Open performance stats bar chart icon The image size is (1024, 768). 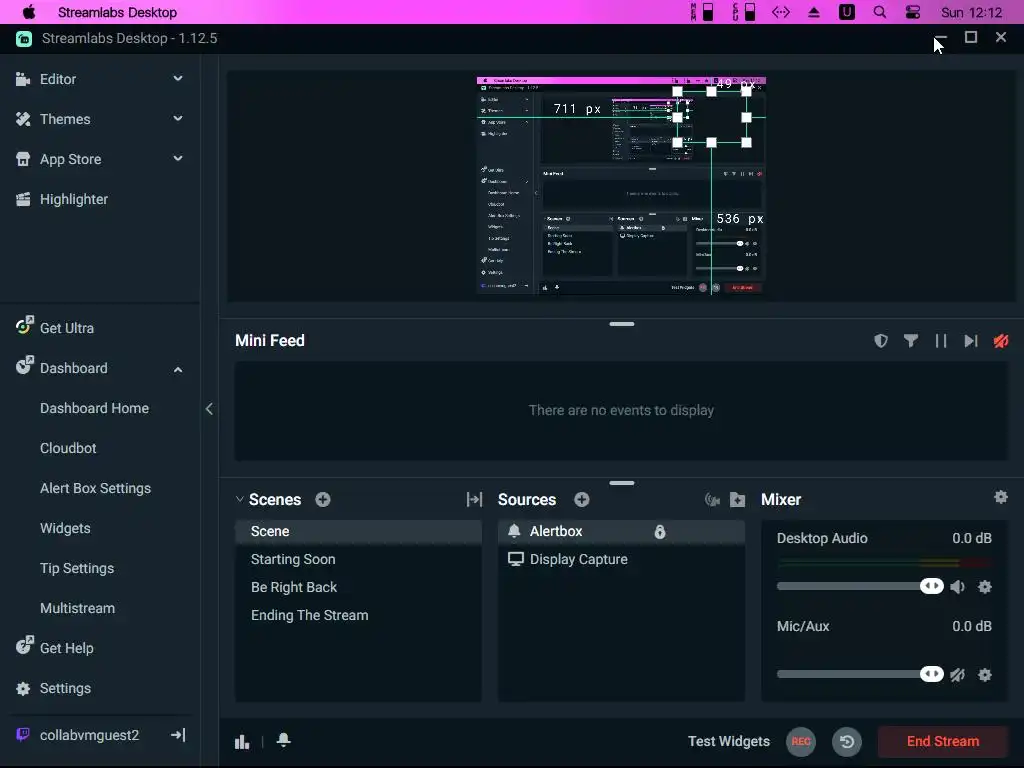point(242,741)
